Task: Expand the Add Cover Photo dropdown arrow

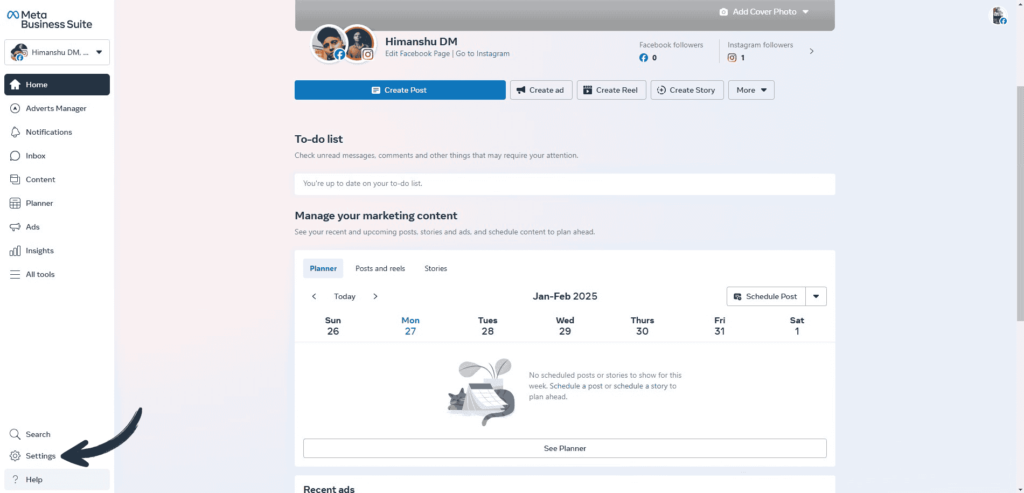Action: 805,12
